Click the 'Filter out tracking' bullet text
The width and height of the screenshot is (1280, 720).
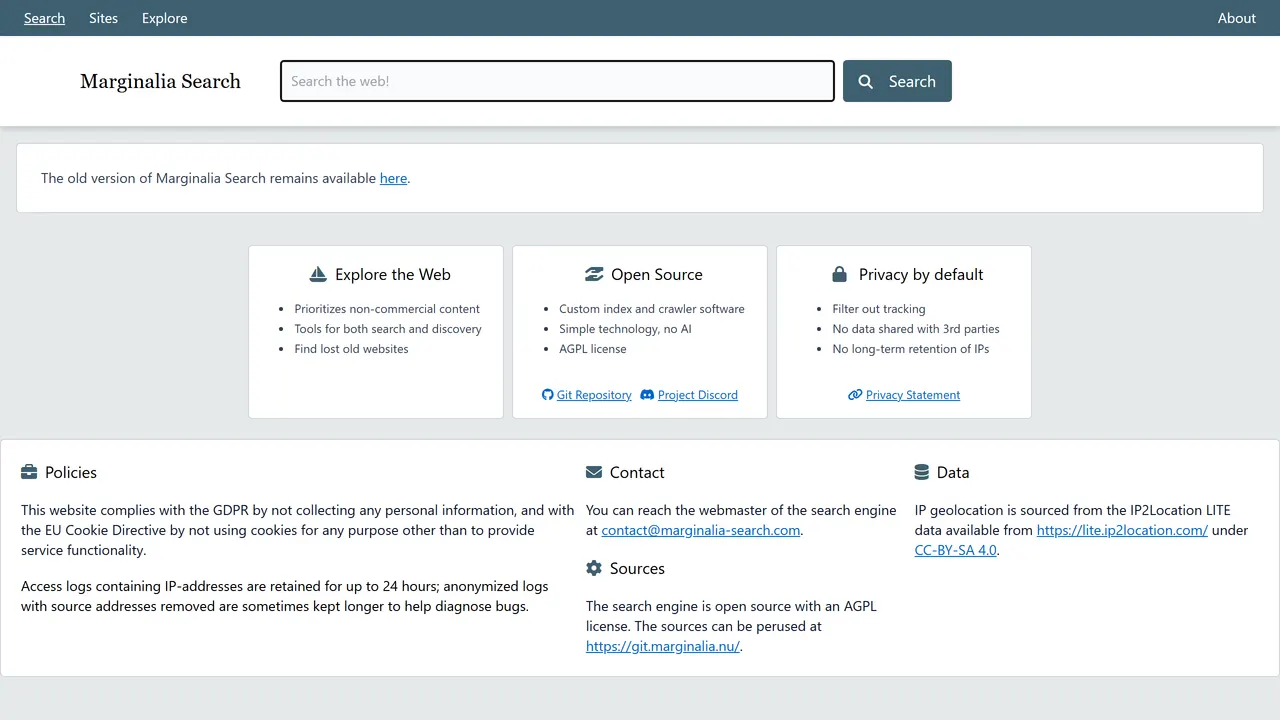pyautogui.click(x=879, y=309)
